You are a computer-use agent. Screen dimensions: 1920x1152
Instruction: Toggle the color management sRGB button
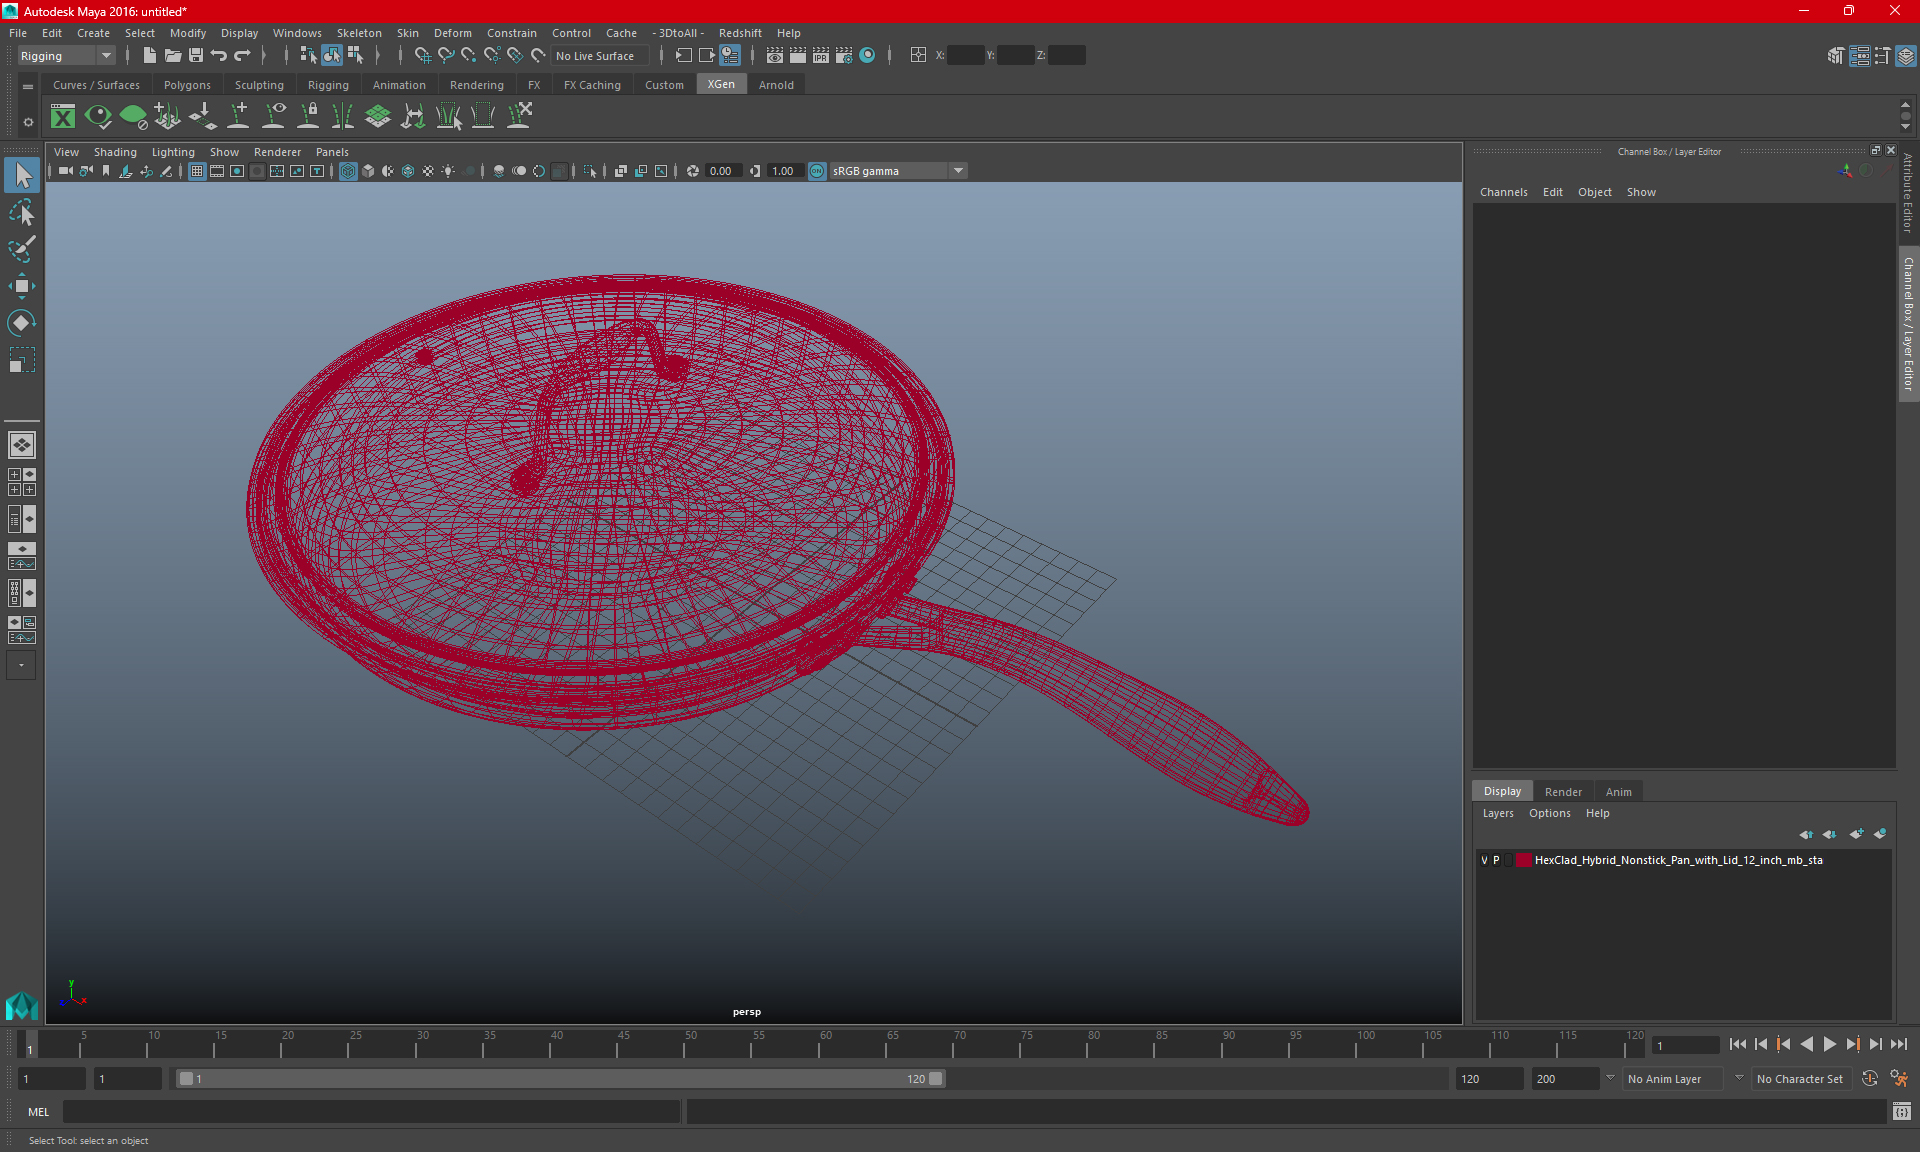817,171
